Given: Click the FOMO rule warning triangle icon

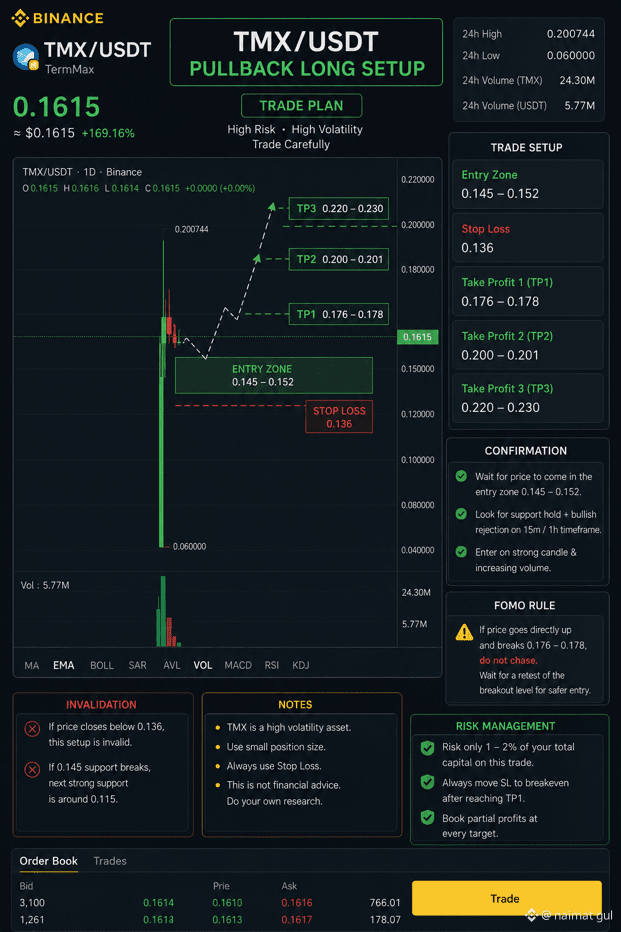Looking at the screenshot, I should [464, 632].
